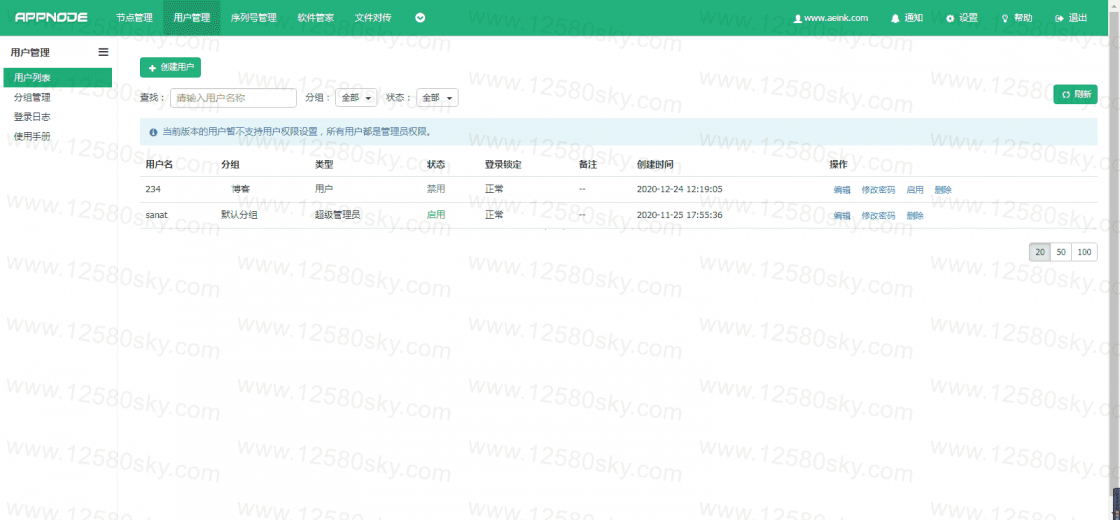Screen dimensions: 1120x520
Task: Open the 状态 filter dropdown
Action: [x=437, y=98]
